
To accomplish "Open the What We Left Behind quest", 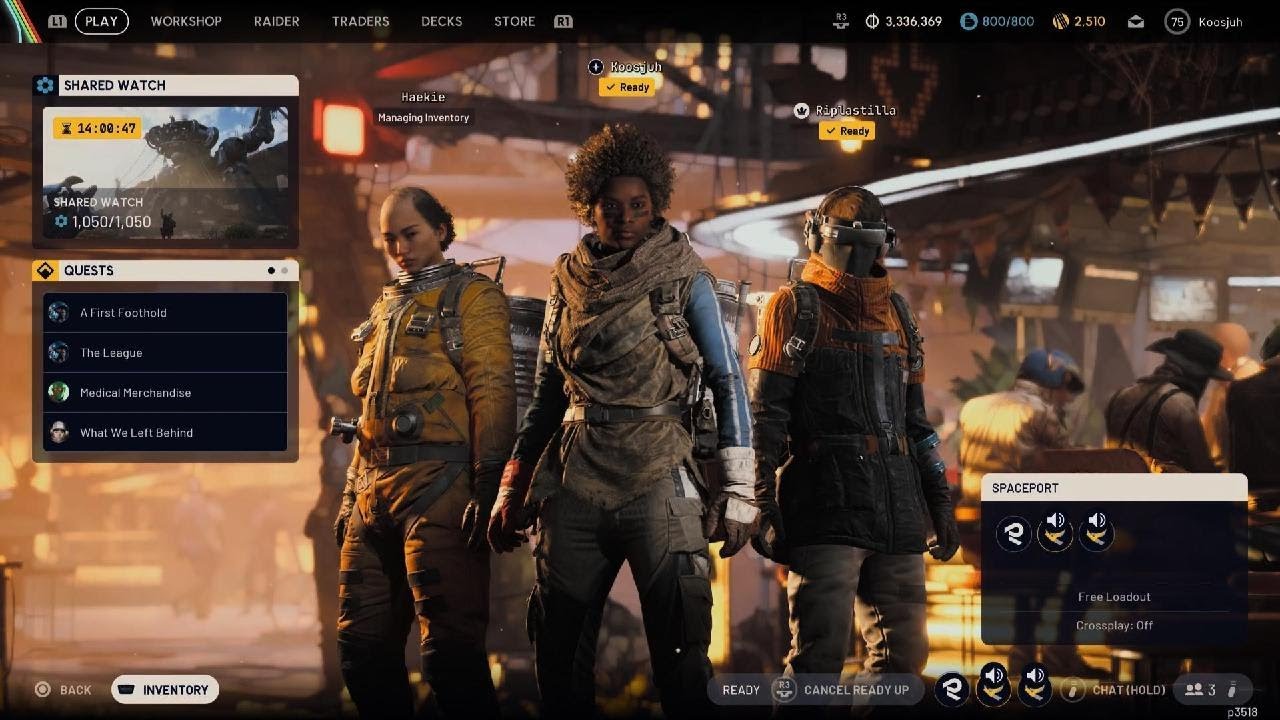I will 165,433.
